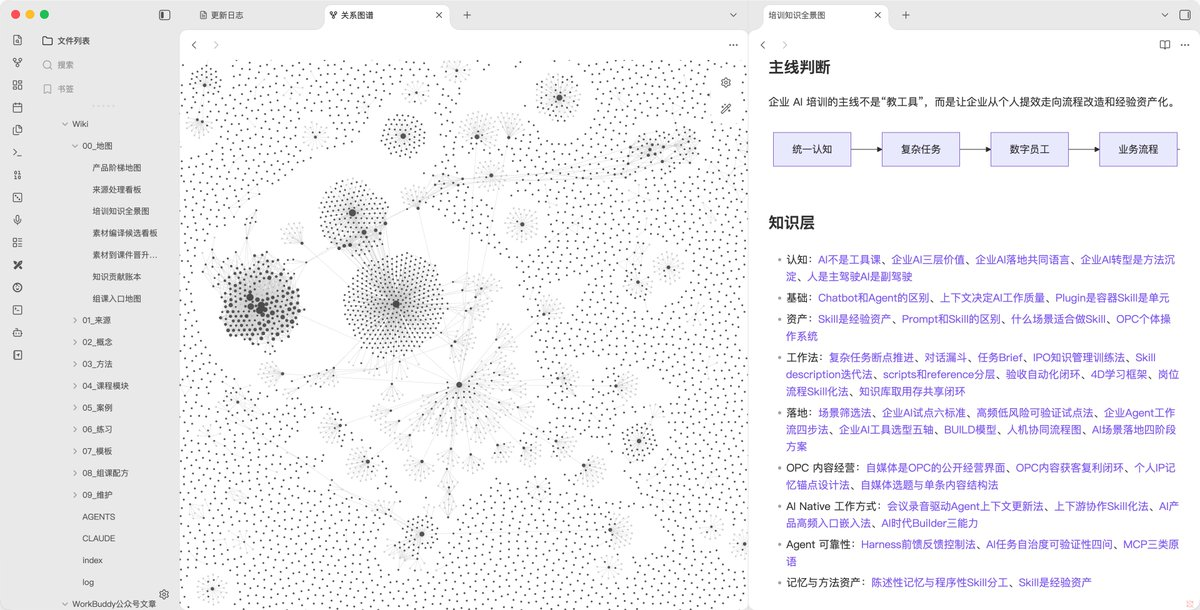Open the canvas grid ribbon icon
This screenshot has height=610, width=1200.
coord(17,84)
